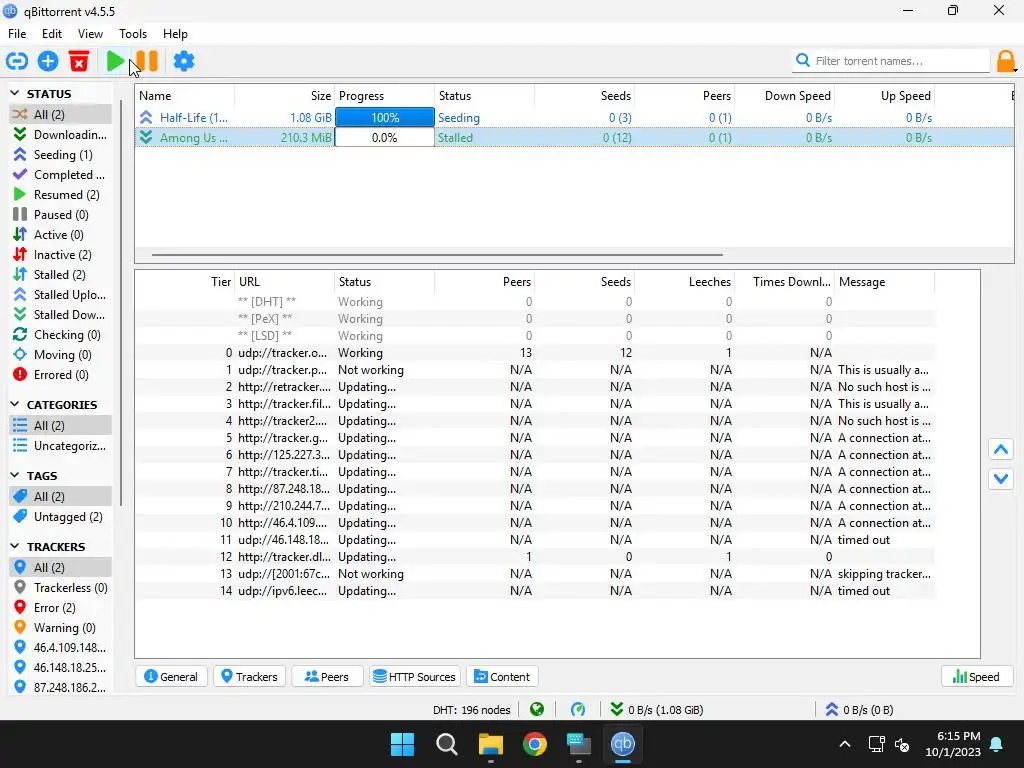1024x768 pixels.
Task: Click the tracker list URL column header
Action: 285,282
